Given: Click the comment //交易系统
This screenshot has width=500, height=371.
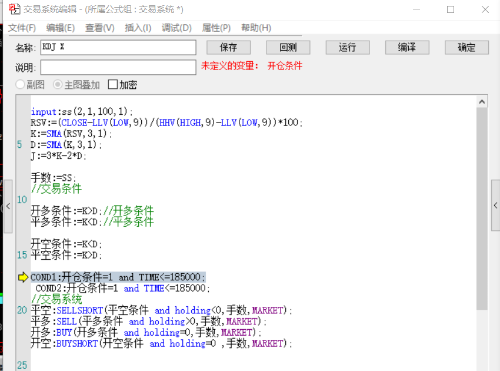Looking at the screenshot, I should pos(56,299).
